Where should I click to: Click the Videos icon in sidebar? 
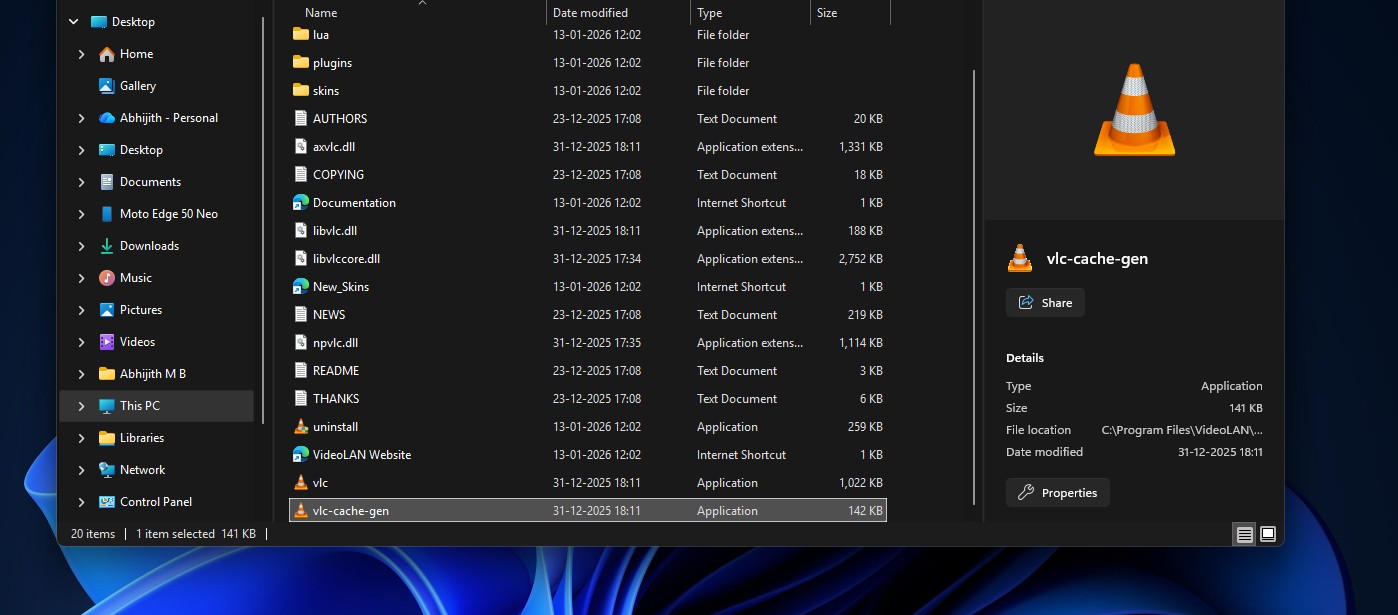pyautogui.click(x=107, y=342)
